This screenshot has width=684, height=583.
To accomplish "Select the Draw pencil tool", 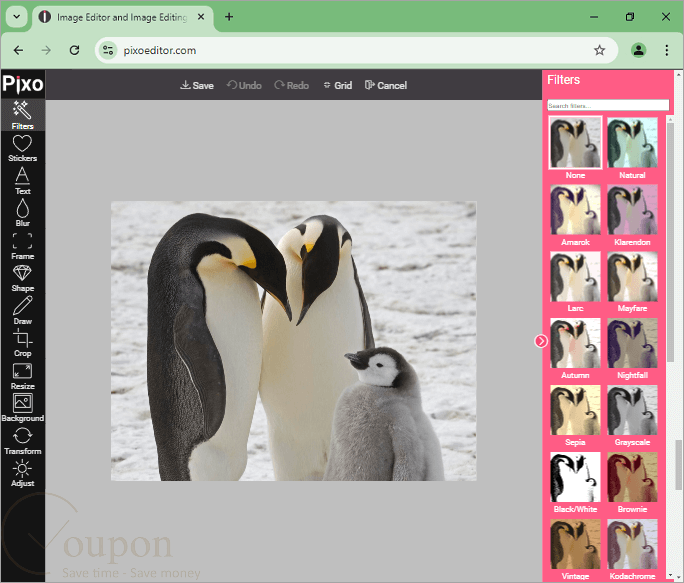I will point(22,311).
